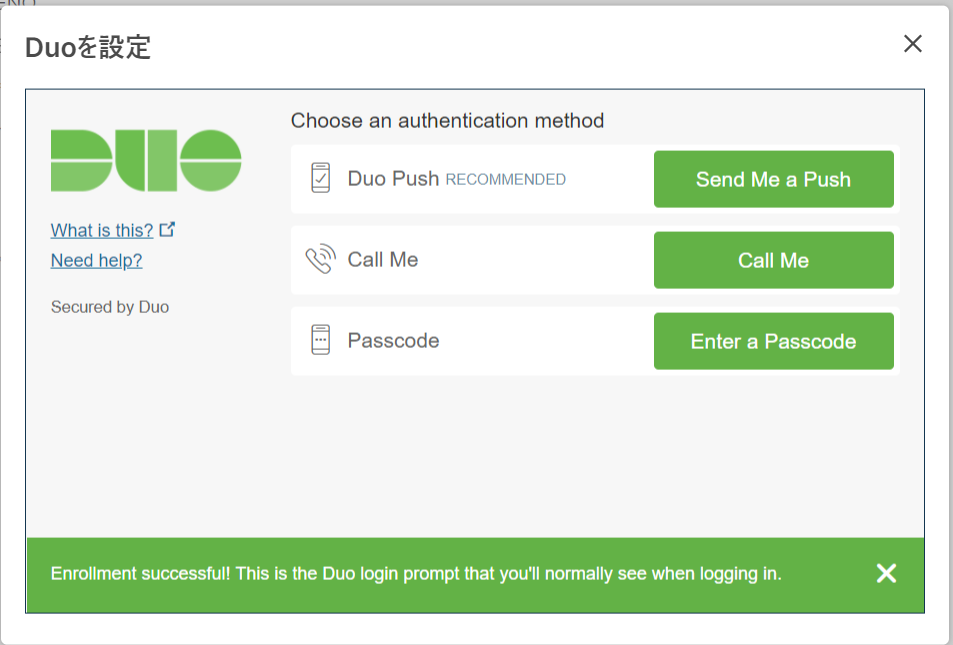This screenshot has height=645, width=953.
Task: Click the Choose an authentication method heading
Action: coord(447,121)
